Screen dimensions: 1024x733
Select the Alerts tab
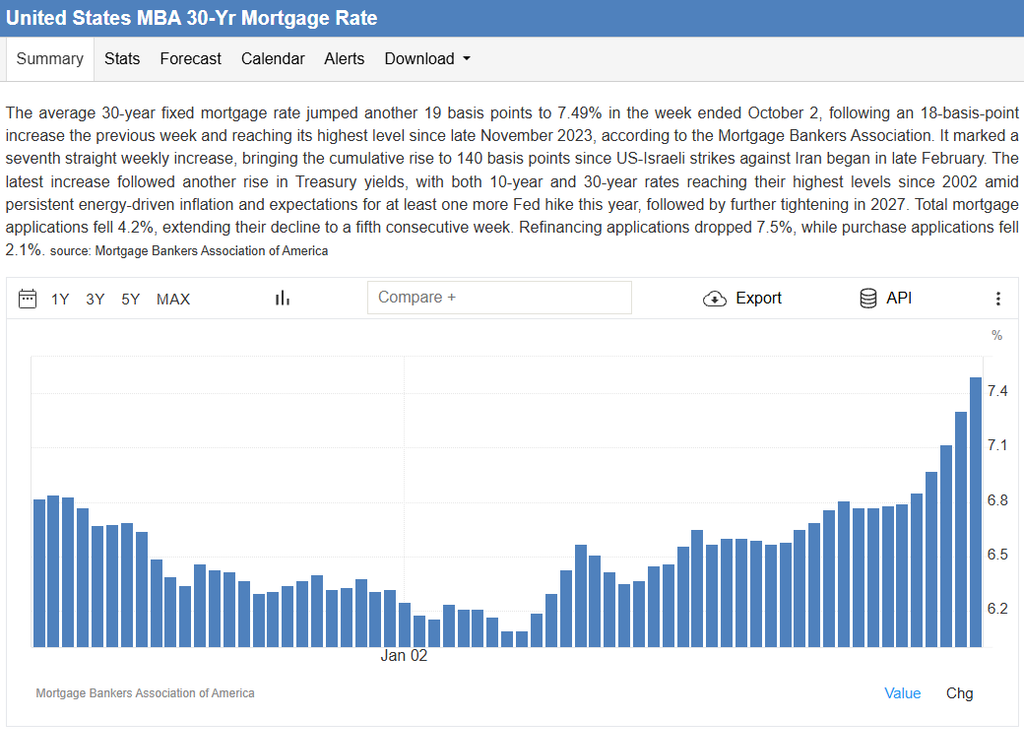tap(344, 59)
